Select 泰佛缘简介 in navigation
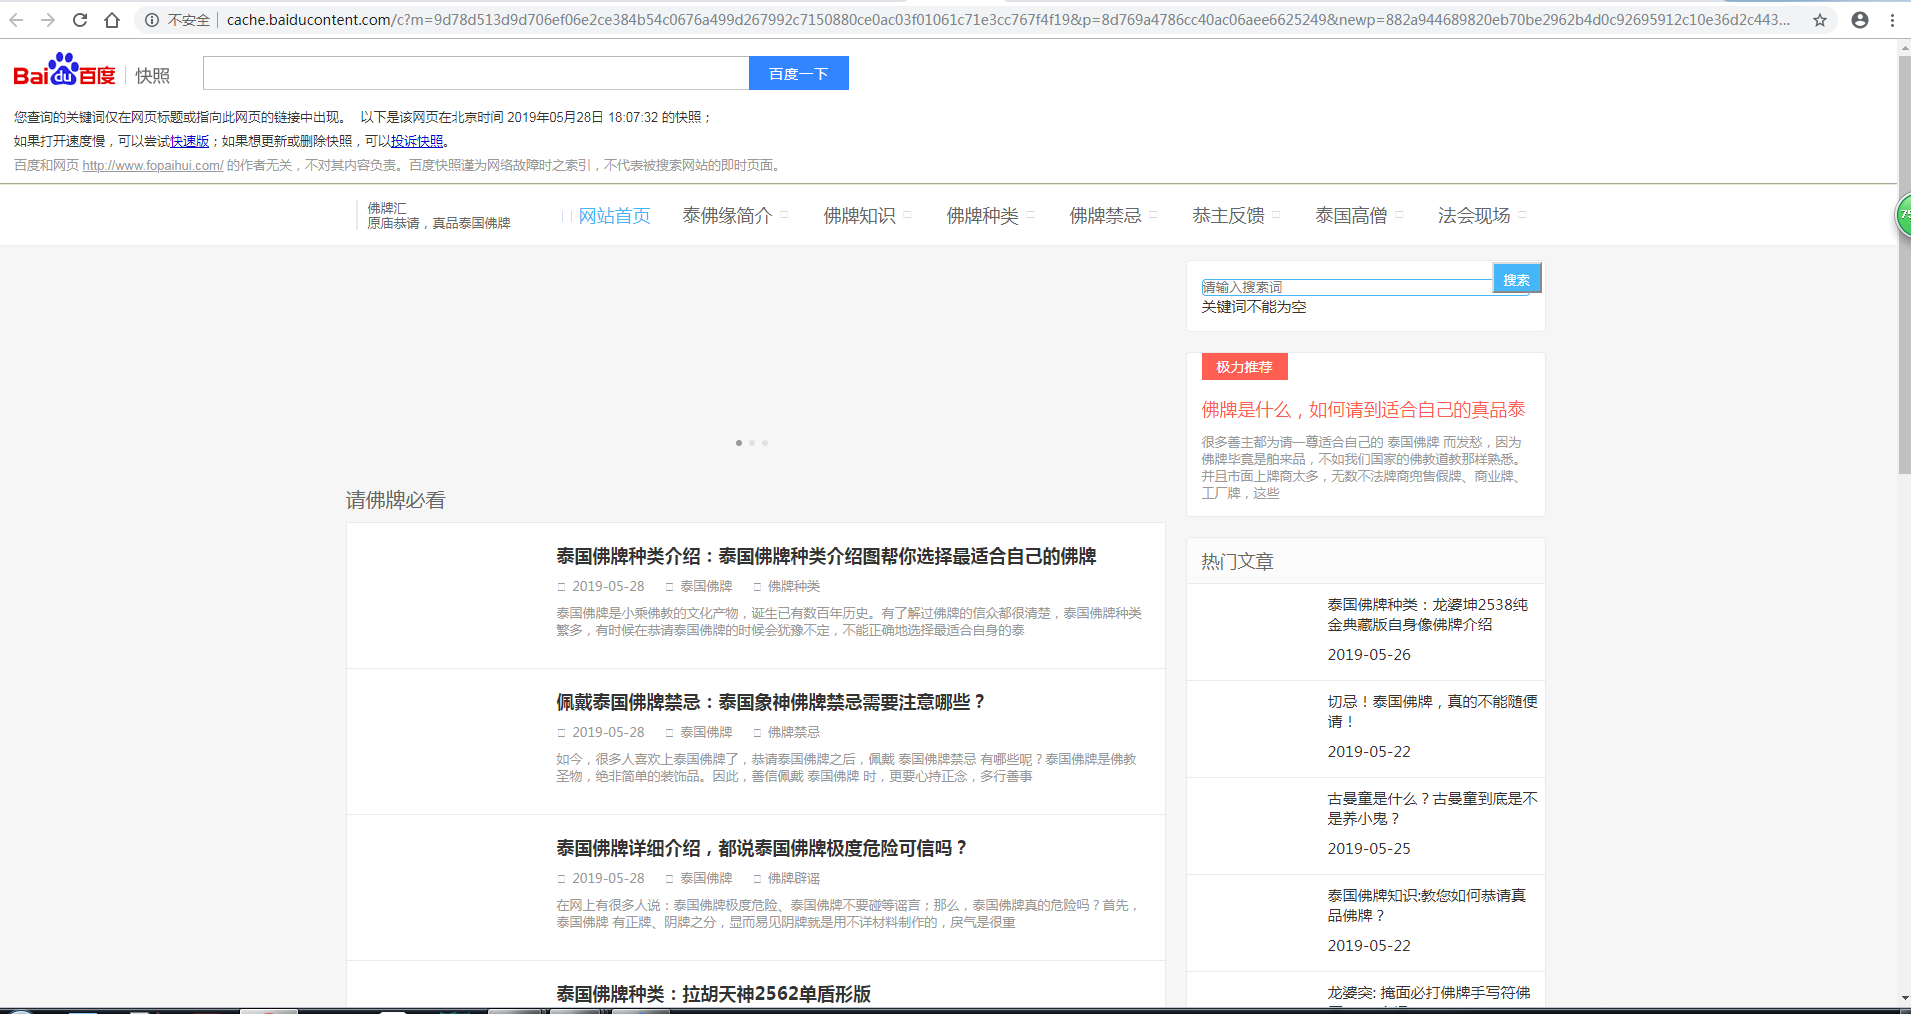Image resolution: width=1911 pixels, height=1014 pixels. pos(727,215)
